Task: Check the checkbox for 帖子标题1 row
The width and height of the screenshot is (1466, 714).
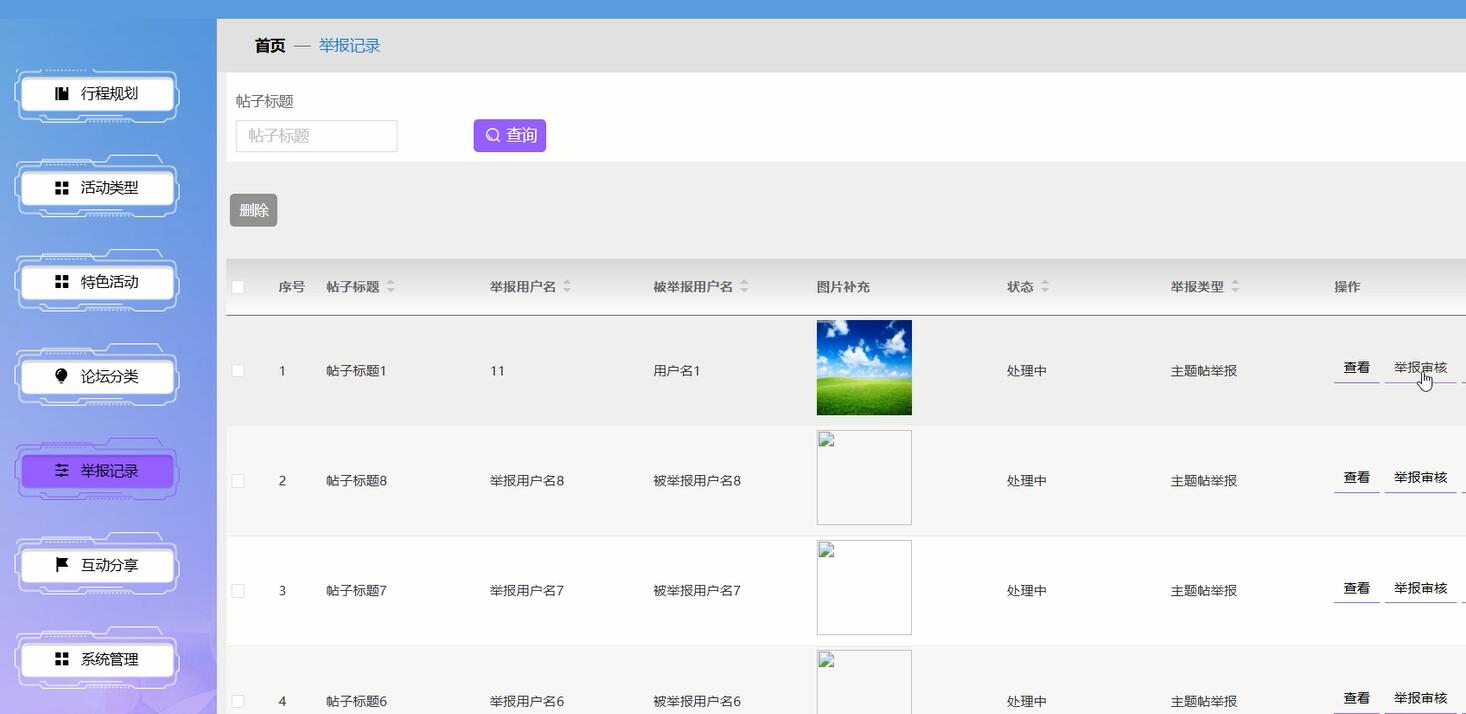Action: coord(238,370)
